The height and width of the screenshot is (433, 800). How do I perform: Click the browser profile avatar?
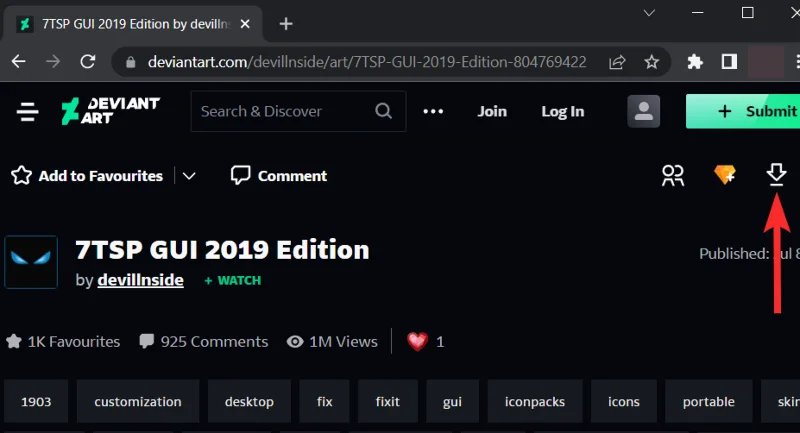[766, 62]
